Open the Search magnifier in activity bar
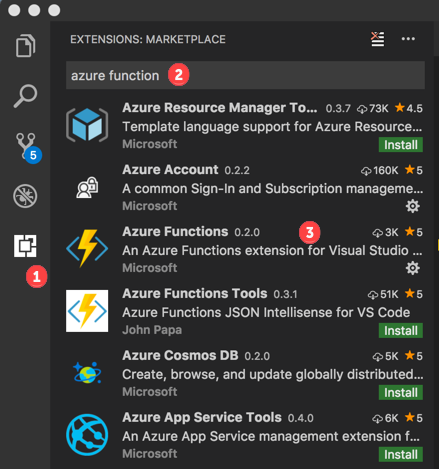This screenshot has width=439, height=469. coord(25,96)
